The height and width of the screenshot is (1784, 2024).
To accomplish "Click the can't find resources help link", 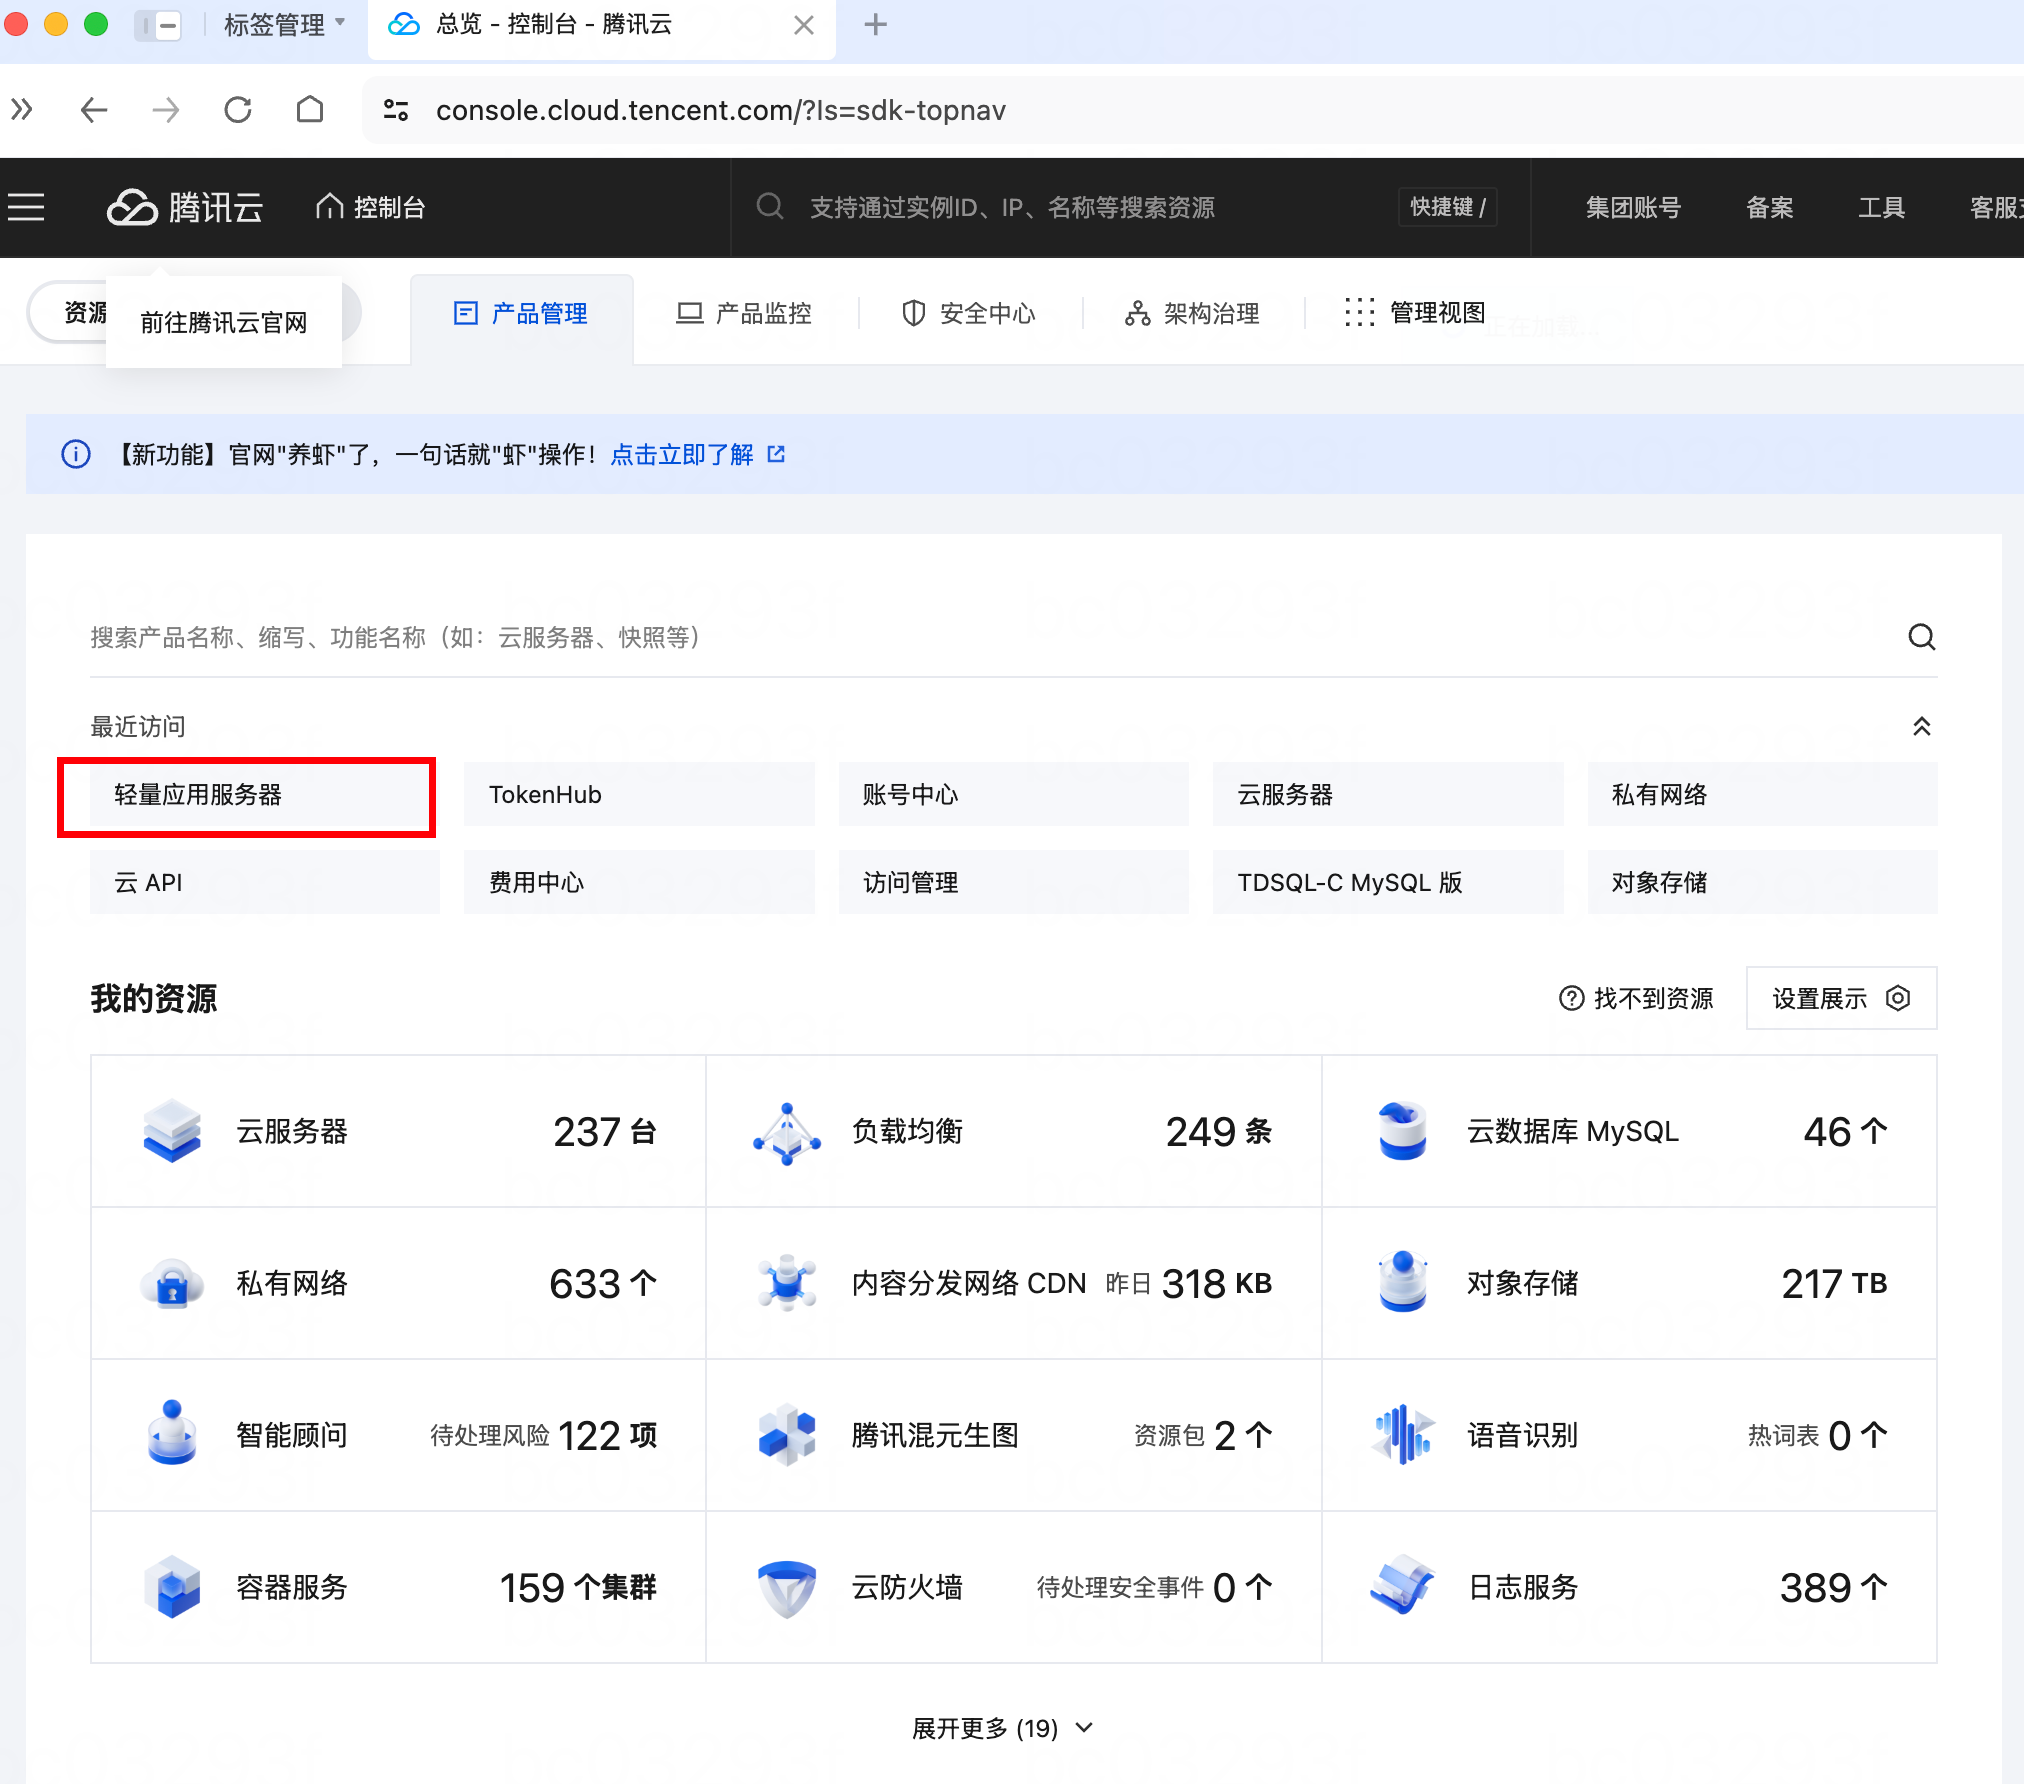I will (1636, 998).
